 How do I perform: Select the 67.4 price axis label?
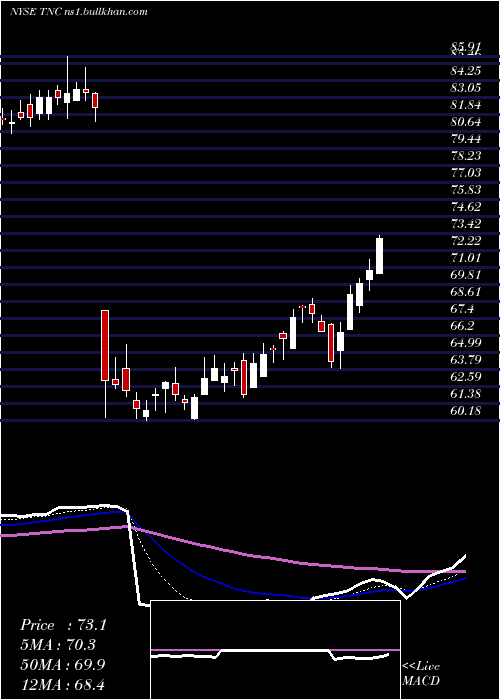coord(462,308)
